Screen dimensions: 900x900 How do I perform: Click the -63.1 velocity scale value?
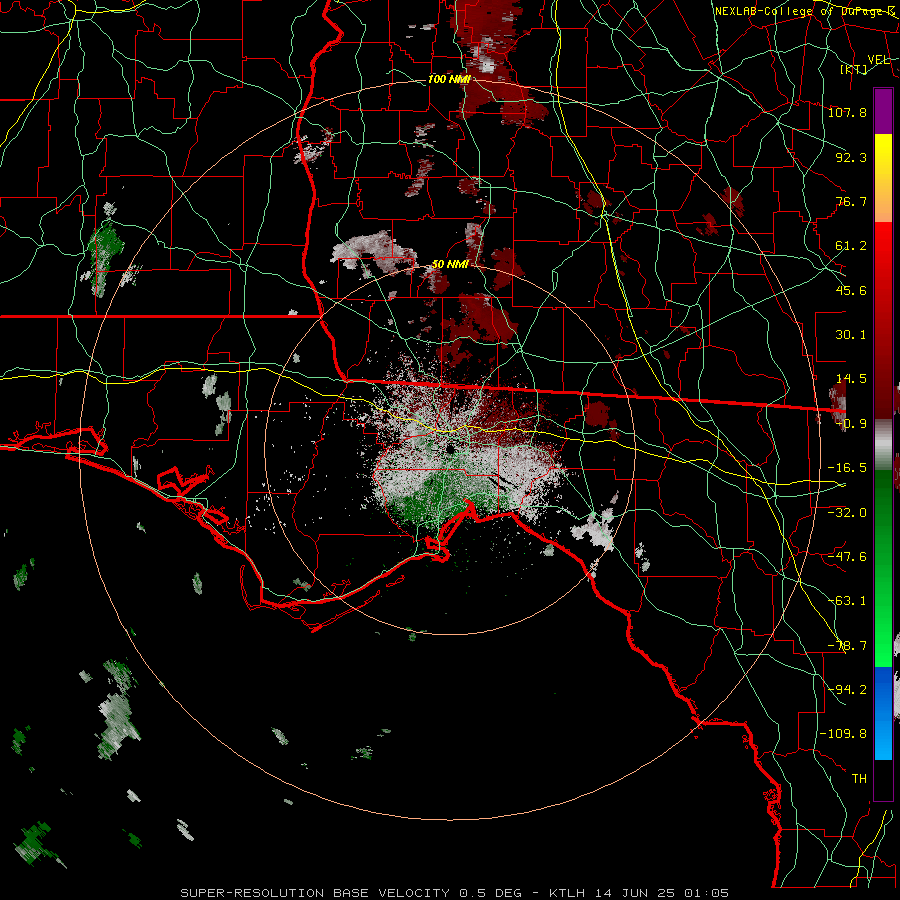pyautogui.click(x=847, y=601)
